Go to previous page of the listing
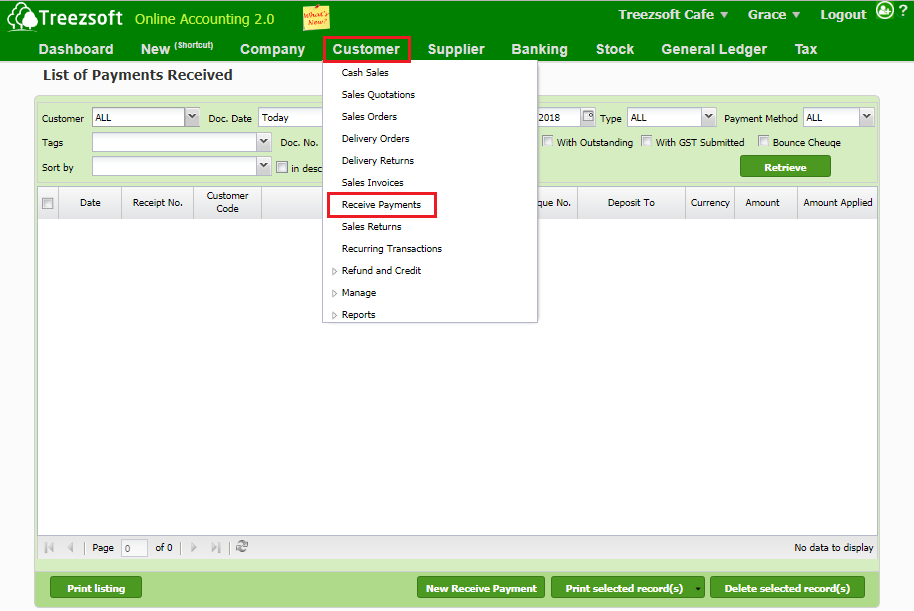This screenshot has height=611, width=914. coord(71,547)
